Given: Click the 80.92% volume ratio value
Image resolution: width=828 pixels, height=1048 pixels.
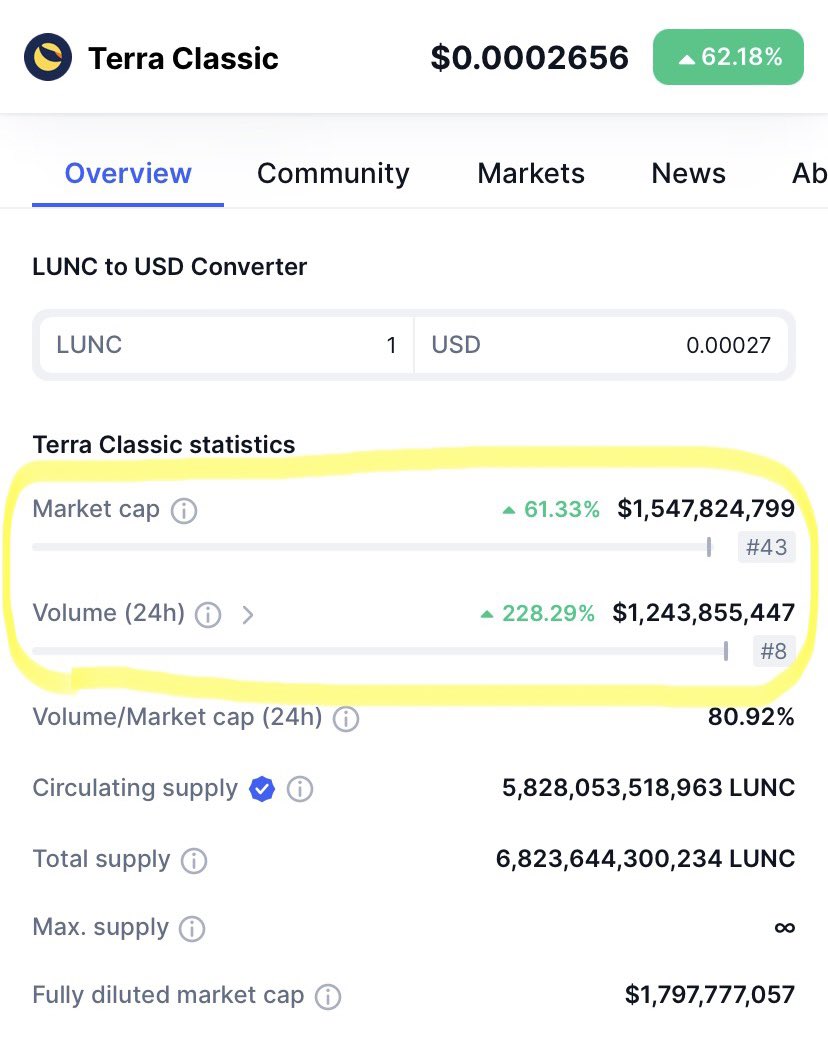Looking at the screenshot, I should coord(751,717).
